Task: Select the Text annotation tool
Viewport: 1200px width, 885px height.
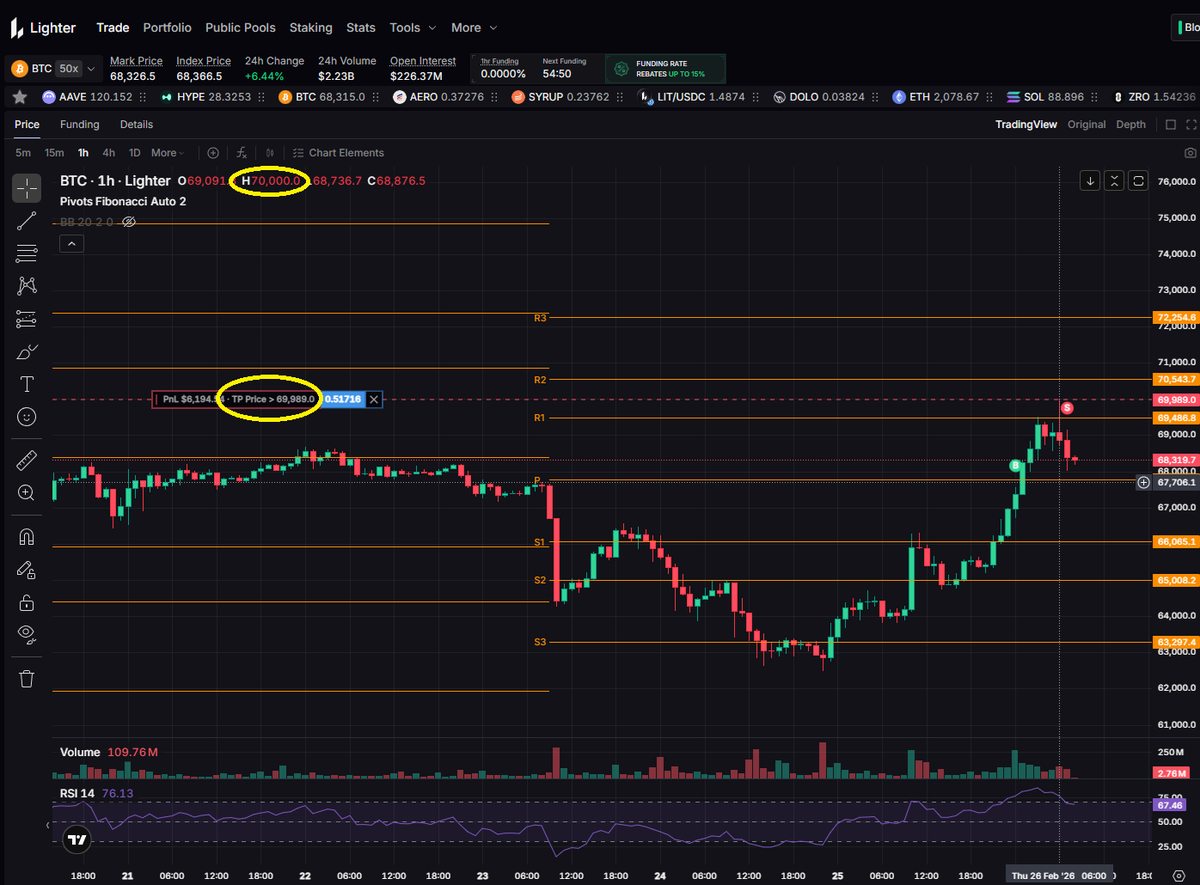Action: pyautogui.click(x=27, y=384)
